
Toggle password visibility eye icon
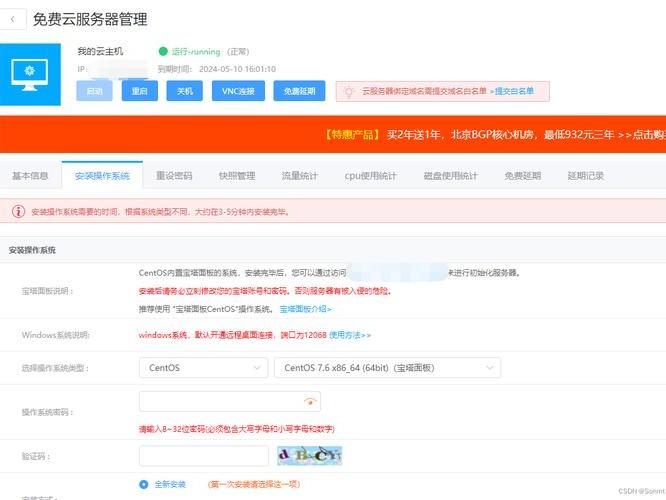(310, 401)
